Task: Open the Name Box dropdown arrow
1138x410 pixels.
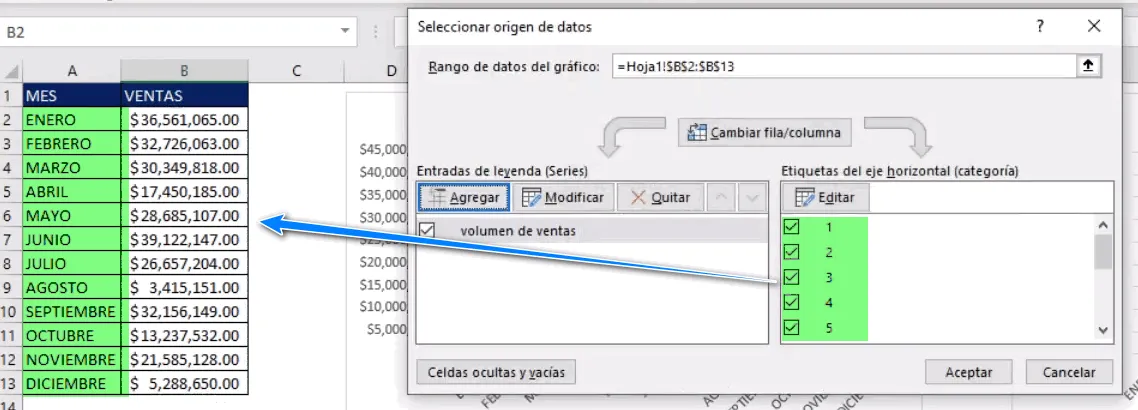Action: pyautogui.click(x=346, y=32)
